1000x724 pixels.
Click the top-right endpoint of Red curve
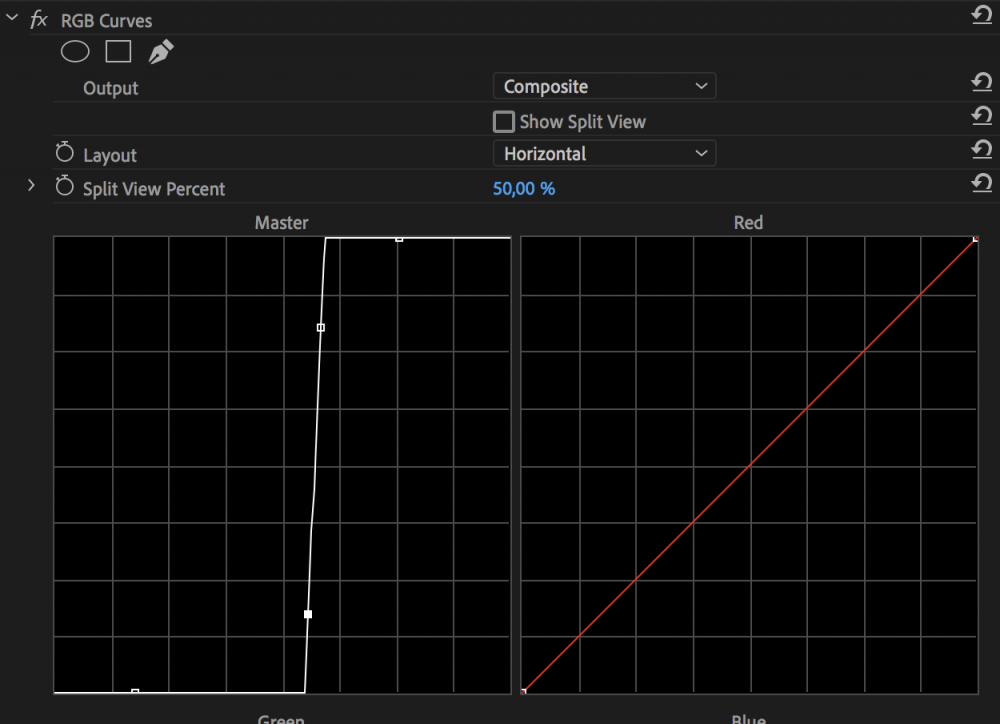975,239
